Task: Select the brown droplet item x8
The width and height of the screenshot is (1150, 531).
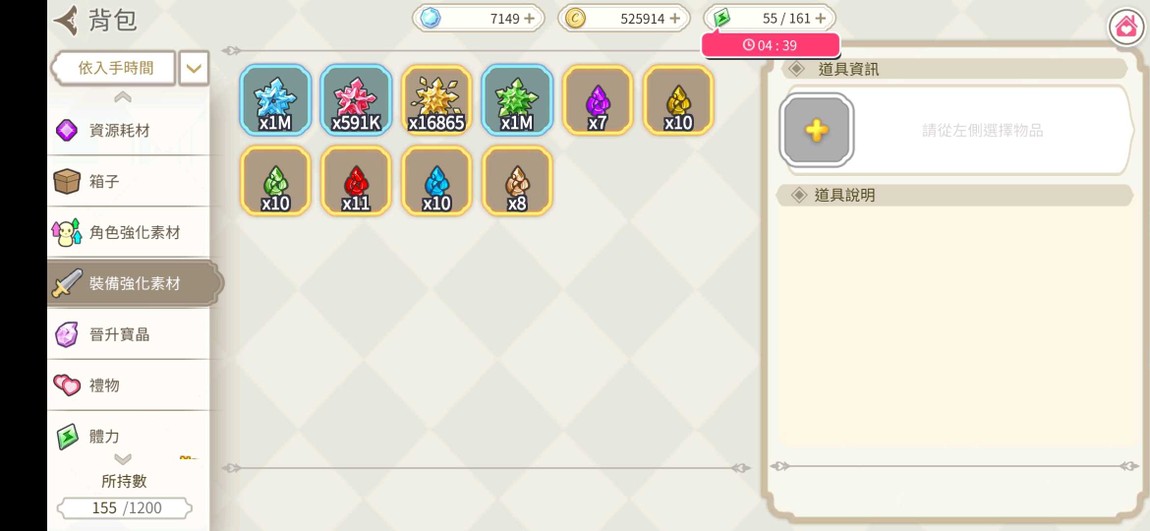Action: tap(517, 181)
